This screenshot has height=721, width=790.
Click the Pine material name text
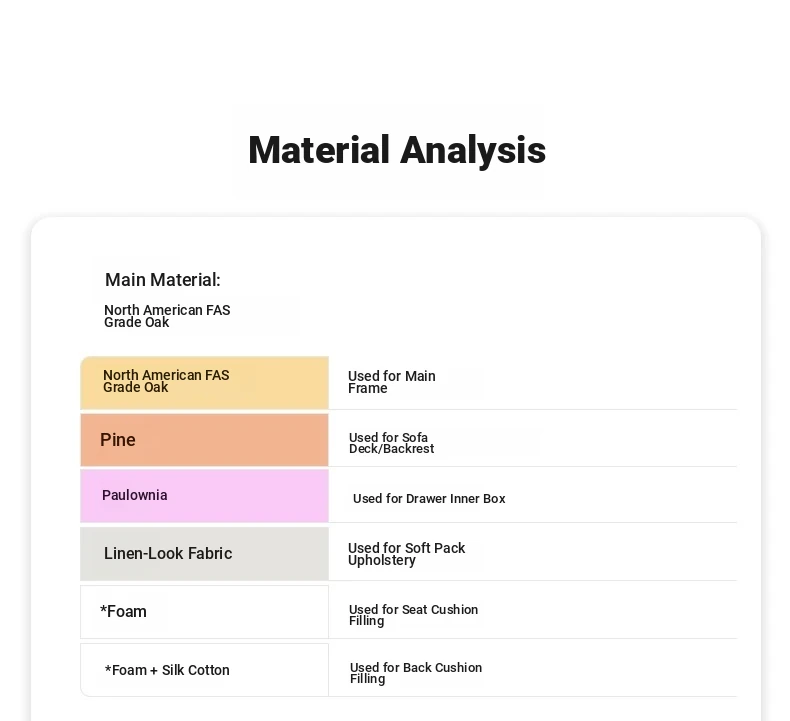pyautogui.click(x=118, y=440)
